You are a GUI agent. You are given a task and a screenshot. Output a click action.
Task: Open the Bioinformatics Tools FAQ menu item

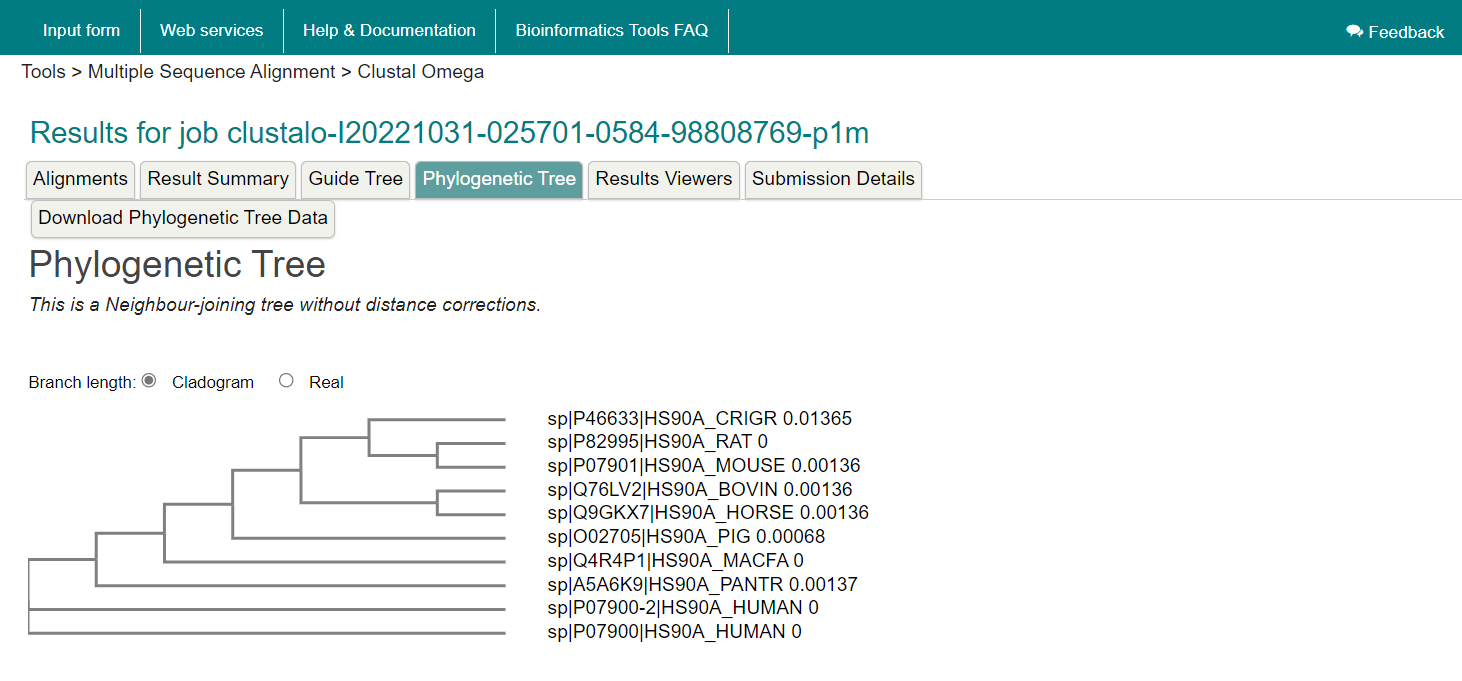click(612, 30)
